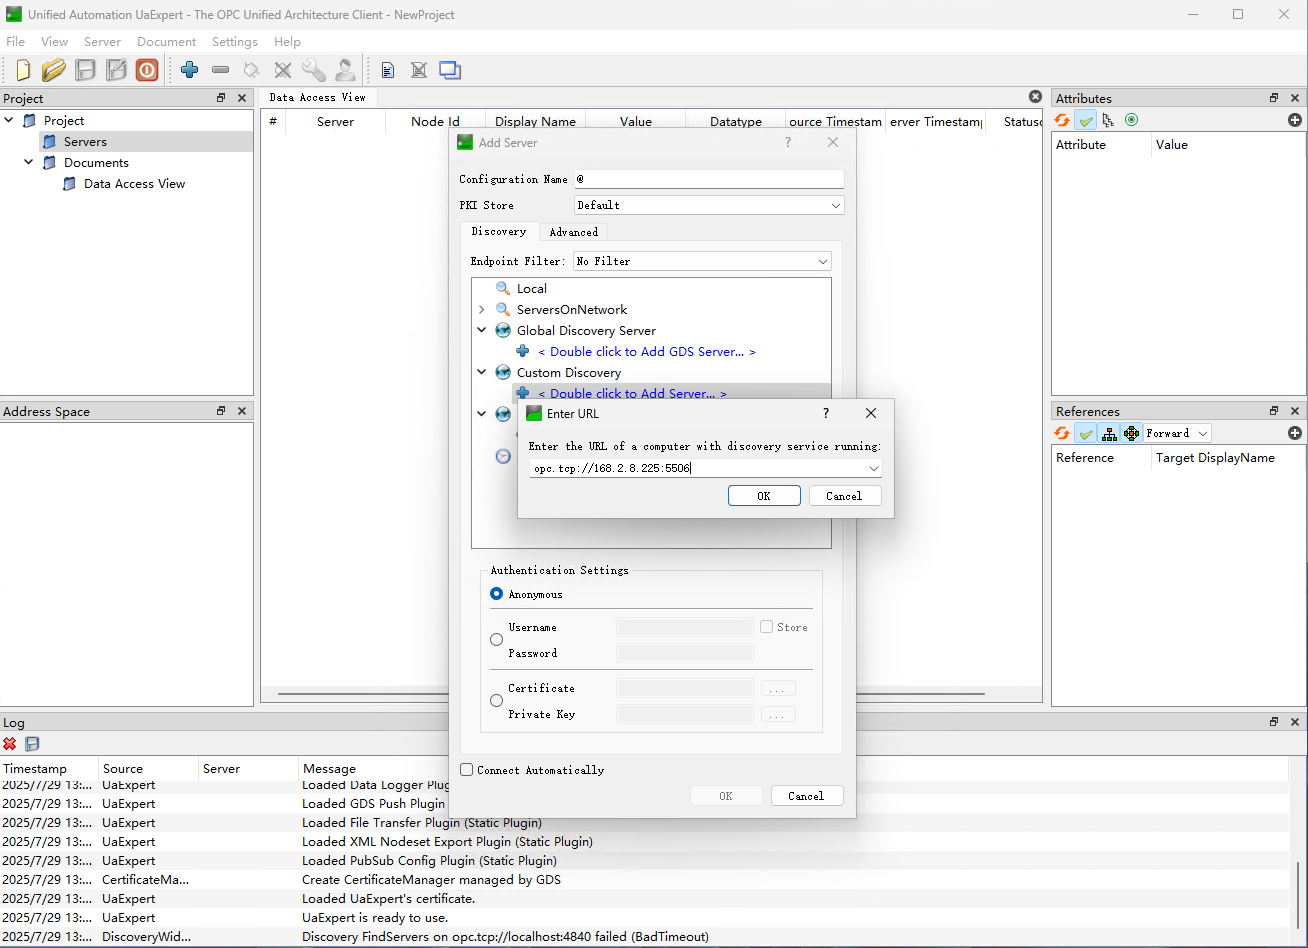Click the save log floppy icon
Image resolution: width=1308 pixels, height=948 pixels.
point(32,744)
